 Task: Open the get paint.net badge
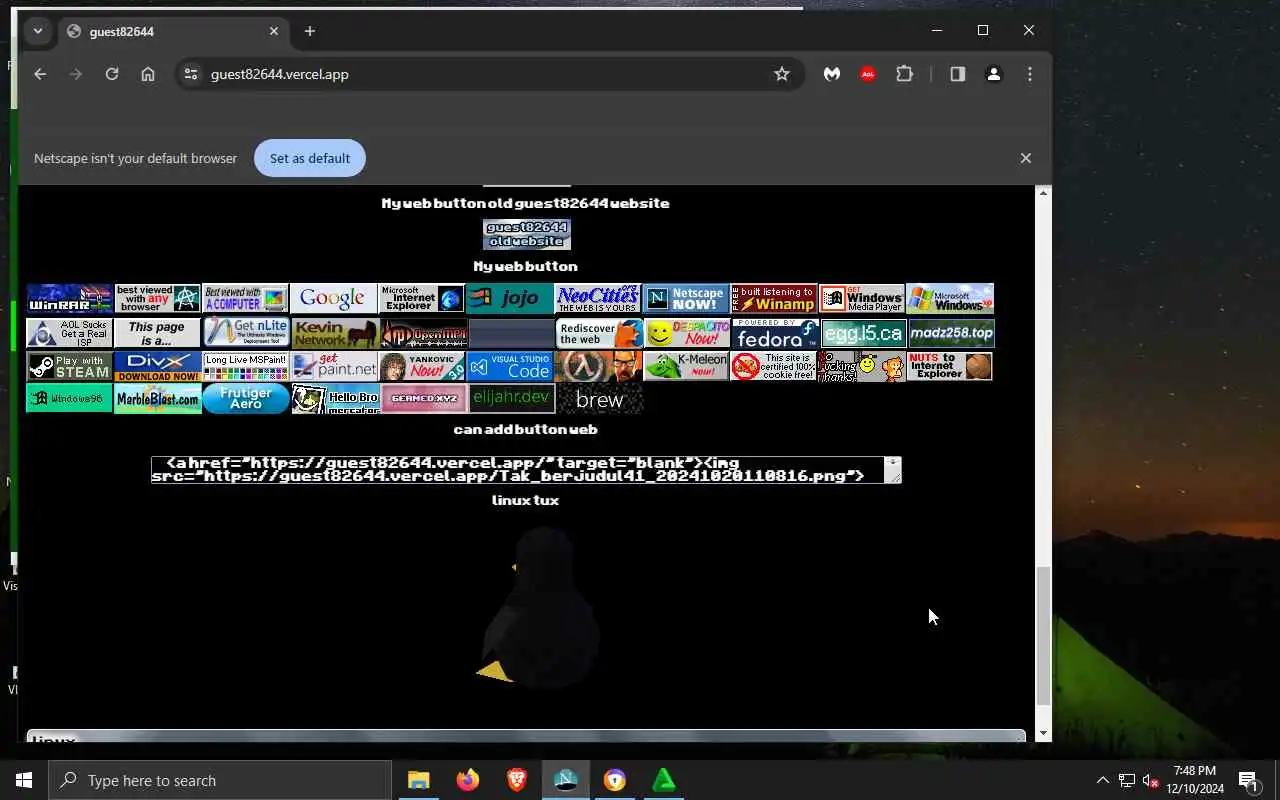[x=333, y=367]
